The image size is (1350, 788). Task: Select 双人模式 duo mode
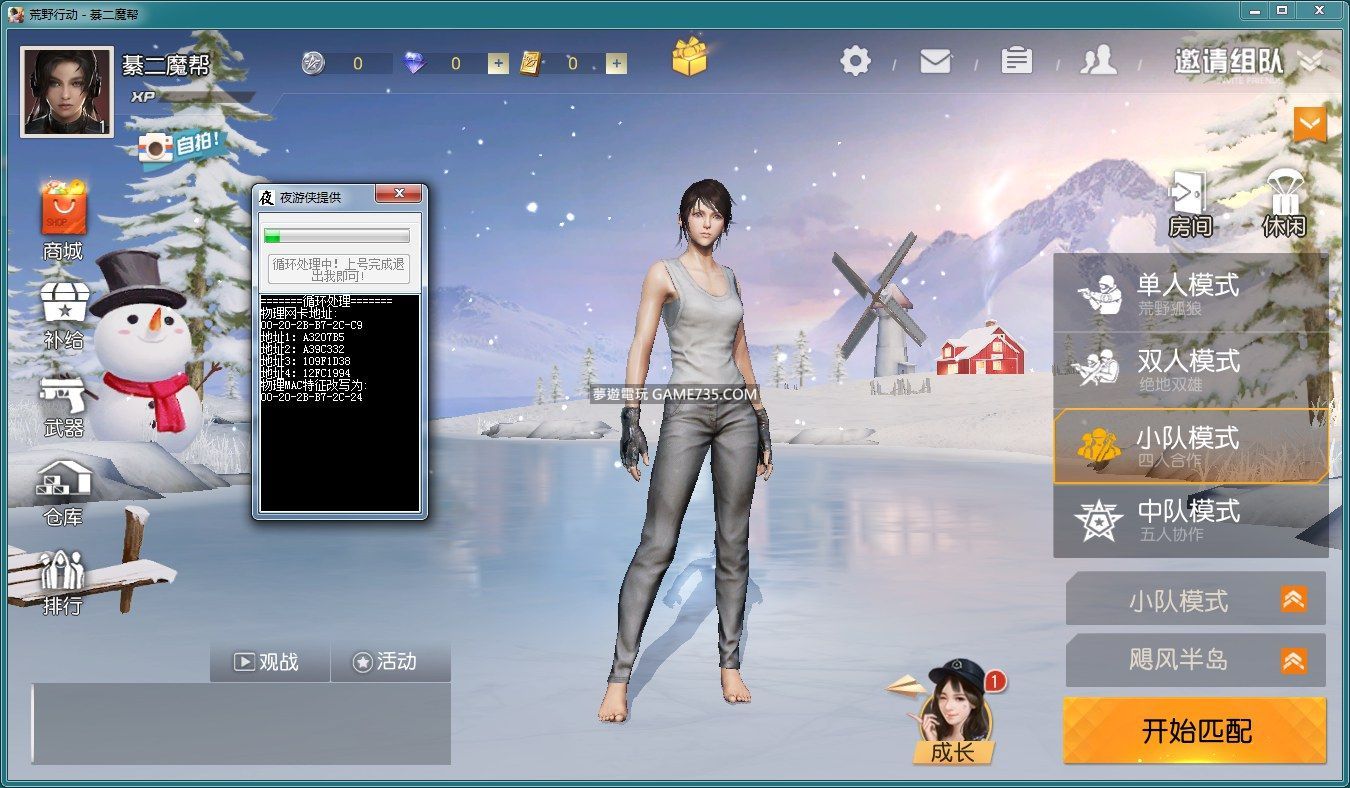coord(1190,369)
